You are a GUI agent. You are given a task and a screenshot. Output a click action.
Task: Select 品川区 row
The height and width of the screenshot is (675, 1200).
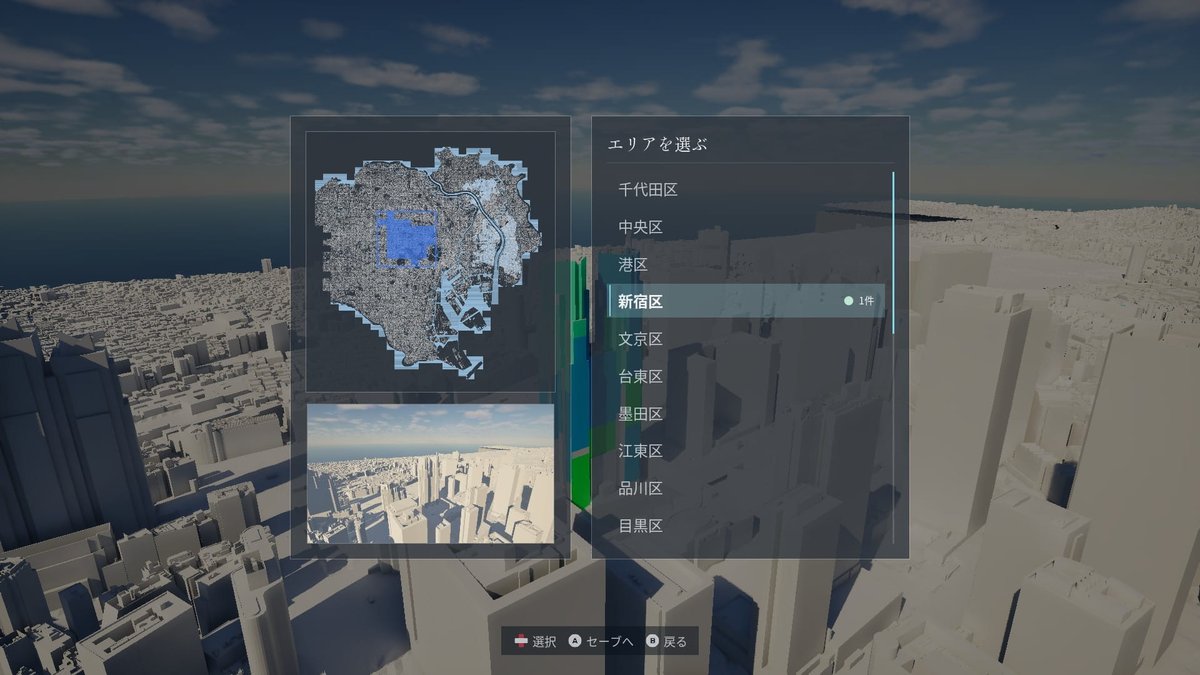[746, 488]
